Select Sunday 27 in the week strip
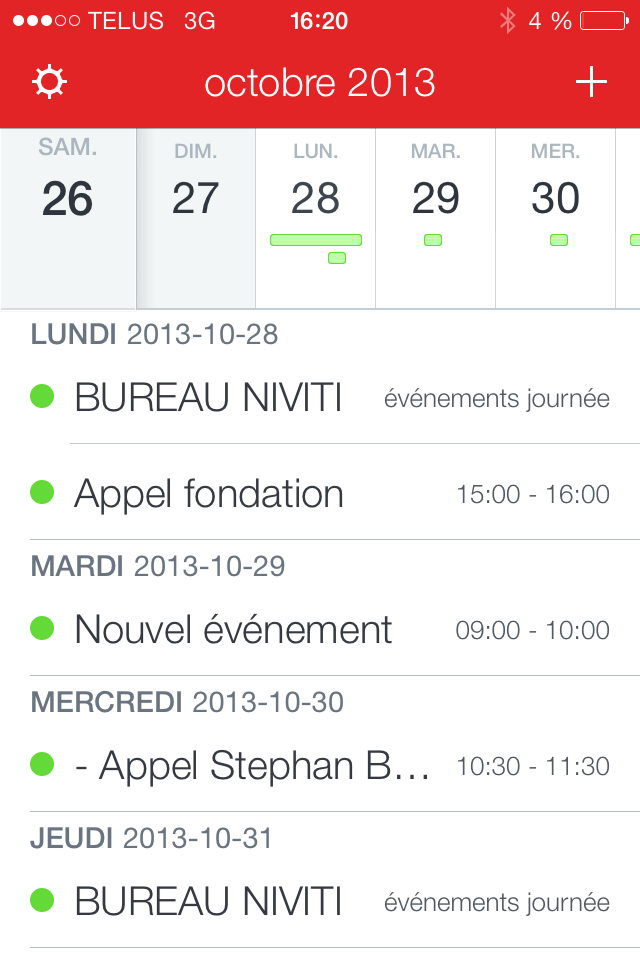The height and width of the screenshot is (960, 640). coord(196,219)
